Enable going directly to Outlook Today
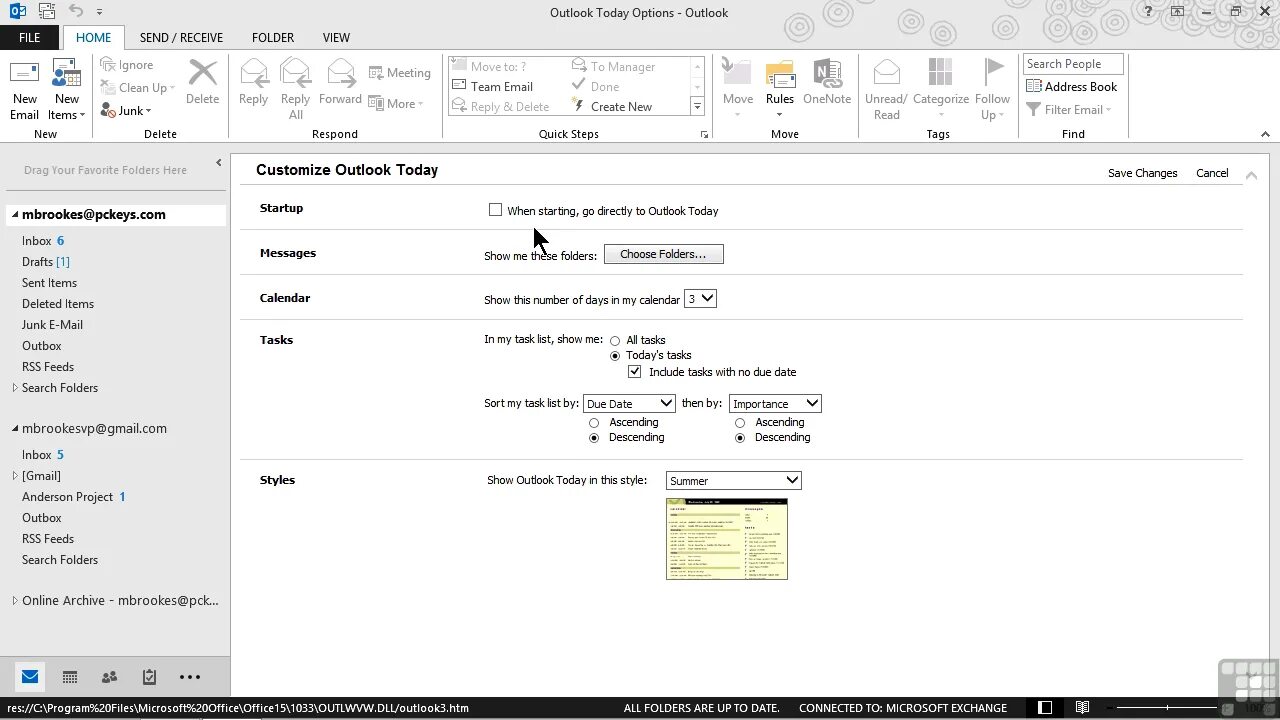 click(x=495, y=210)
